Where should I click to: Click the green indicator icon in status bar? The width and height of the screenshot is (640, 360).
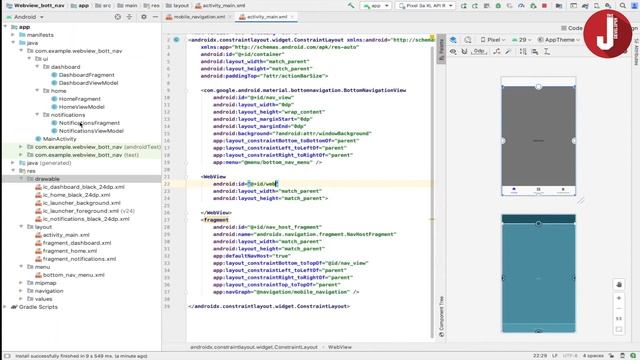point(633,356)
